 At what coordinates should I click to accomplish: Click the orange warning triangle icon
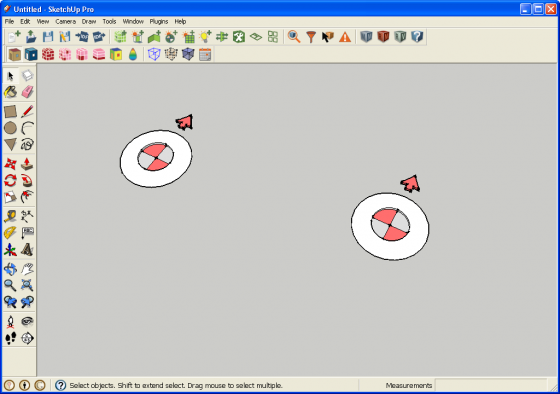pyautogui.click(x=345, y=36)
